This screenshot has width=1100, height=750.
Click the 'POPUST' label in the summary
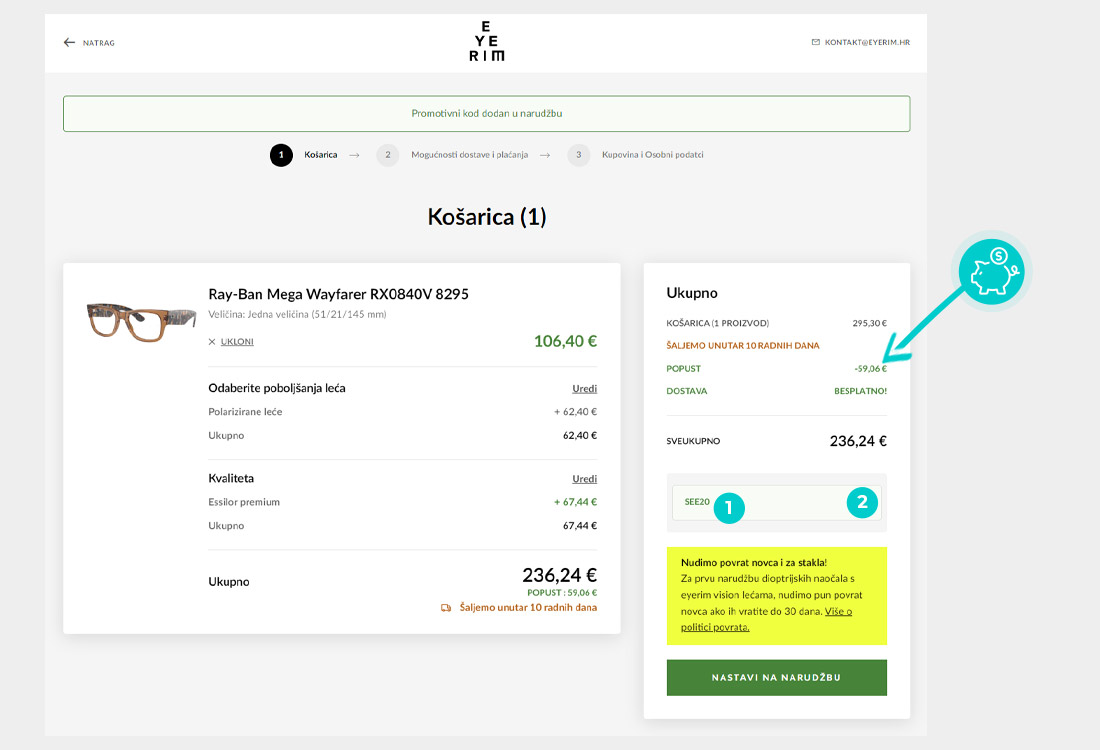[683, 369]
